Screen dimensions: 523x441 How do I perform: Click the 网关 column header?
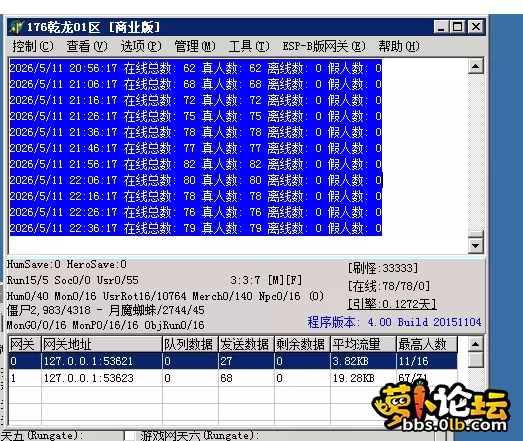(25, 344)
